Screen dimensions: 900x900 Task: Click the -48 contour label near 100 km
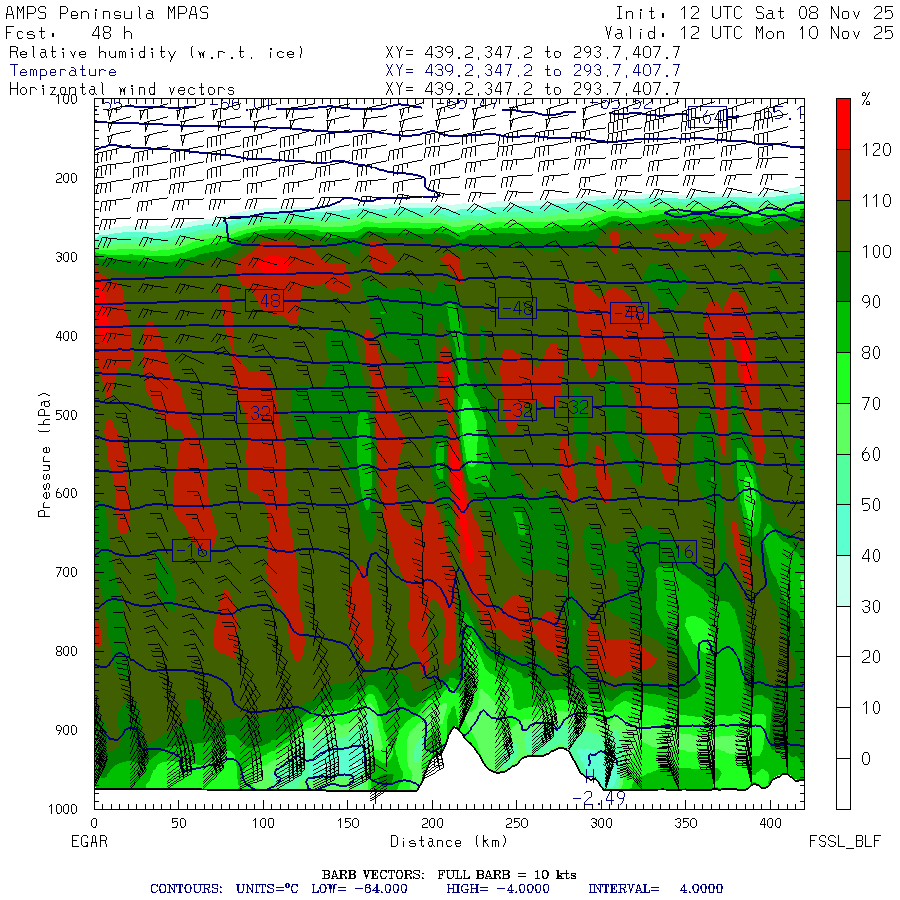[265, 301]
